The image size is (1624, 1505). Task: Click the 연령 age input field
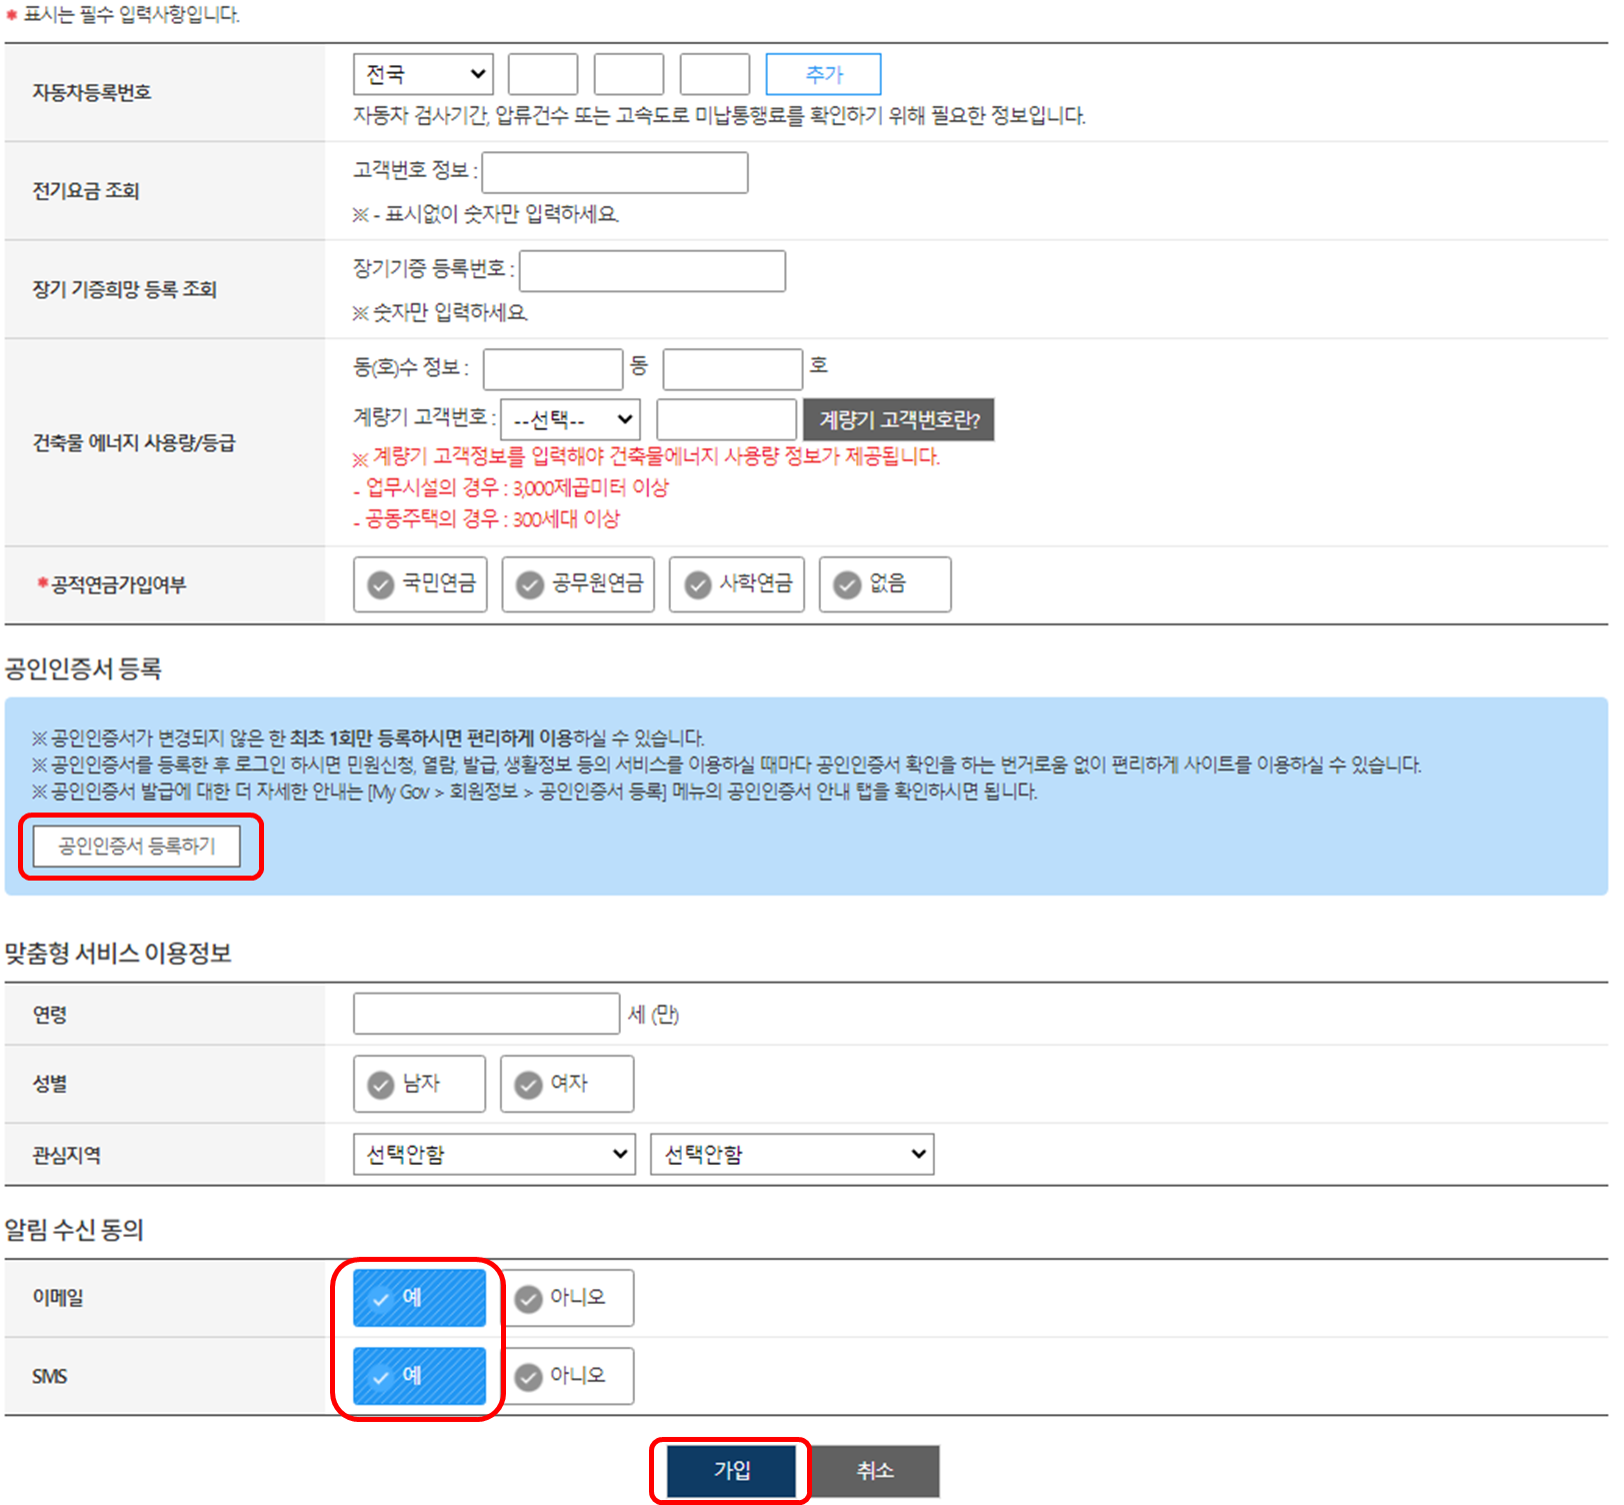point(486,1014)
